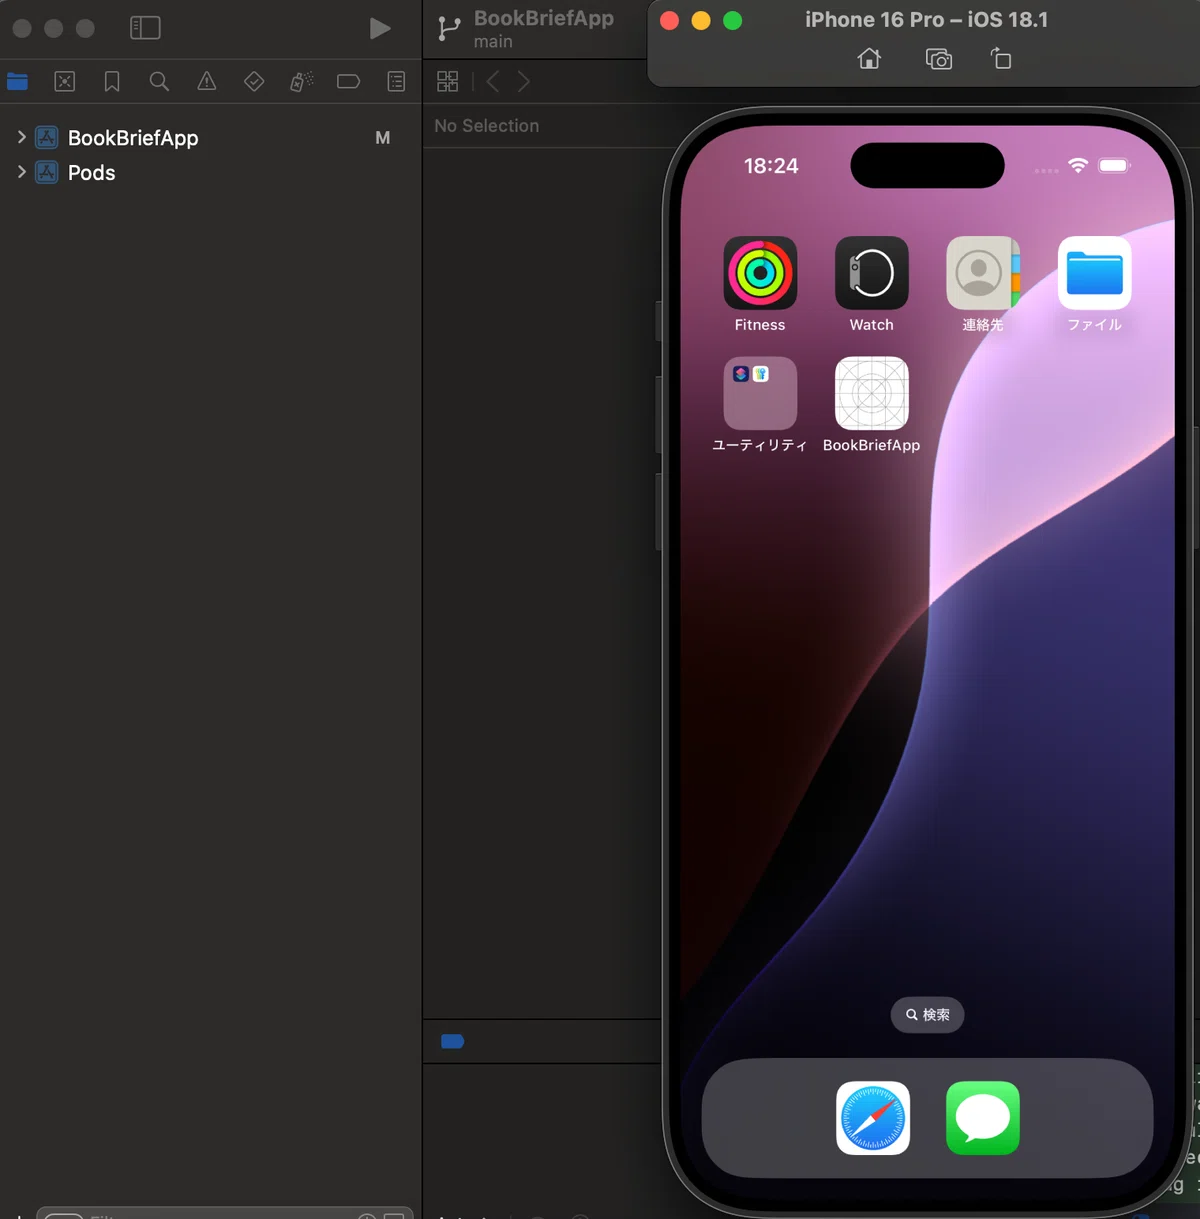
Task: Open Messages from the dock
Action: pos(983,1118)
